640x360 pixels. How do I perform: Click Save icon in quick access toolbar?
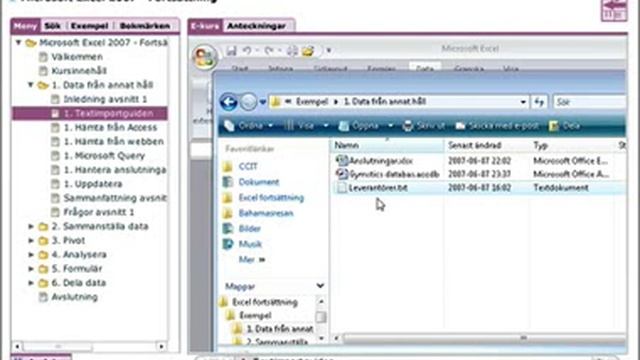231,51
